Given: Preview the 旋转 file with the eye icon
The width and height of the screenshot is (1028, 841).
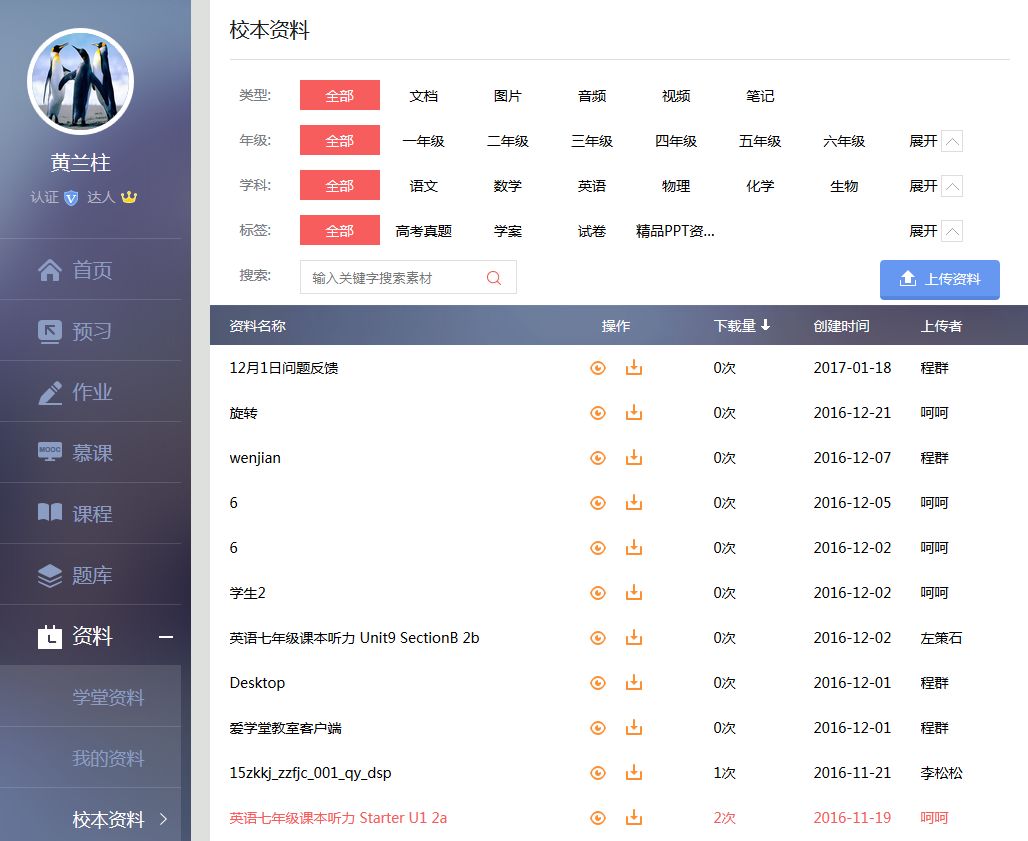Looking at the screenshot, I should (597, 412).
